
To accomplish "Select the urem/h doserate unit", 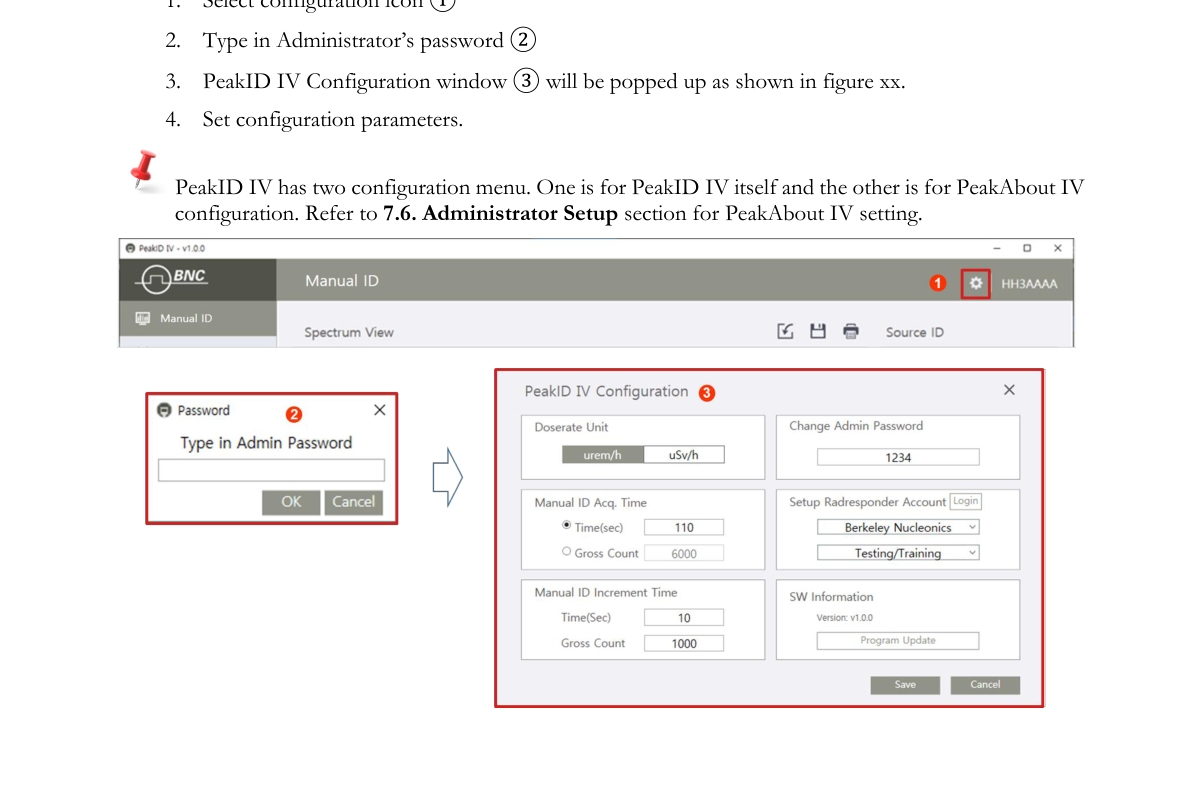I will coord(603,455).
